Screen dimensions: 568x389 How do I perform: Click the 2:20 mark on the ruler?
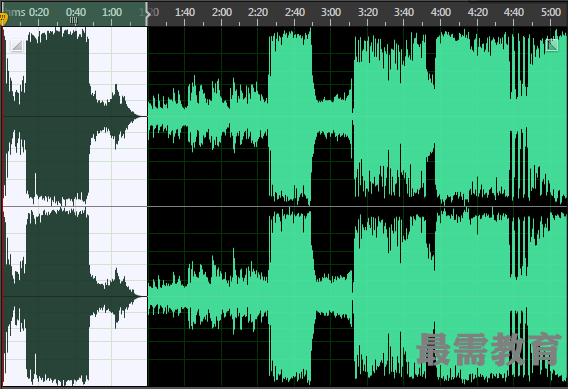tap(258, 12)
